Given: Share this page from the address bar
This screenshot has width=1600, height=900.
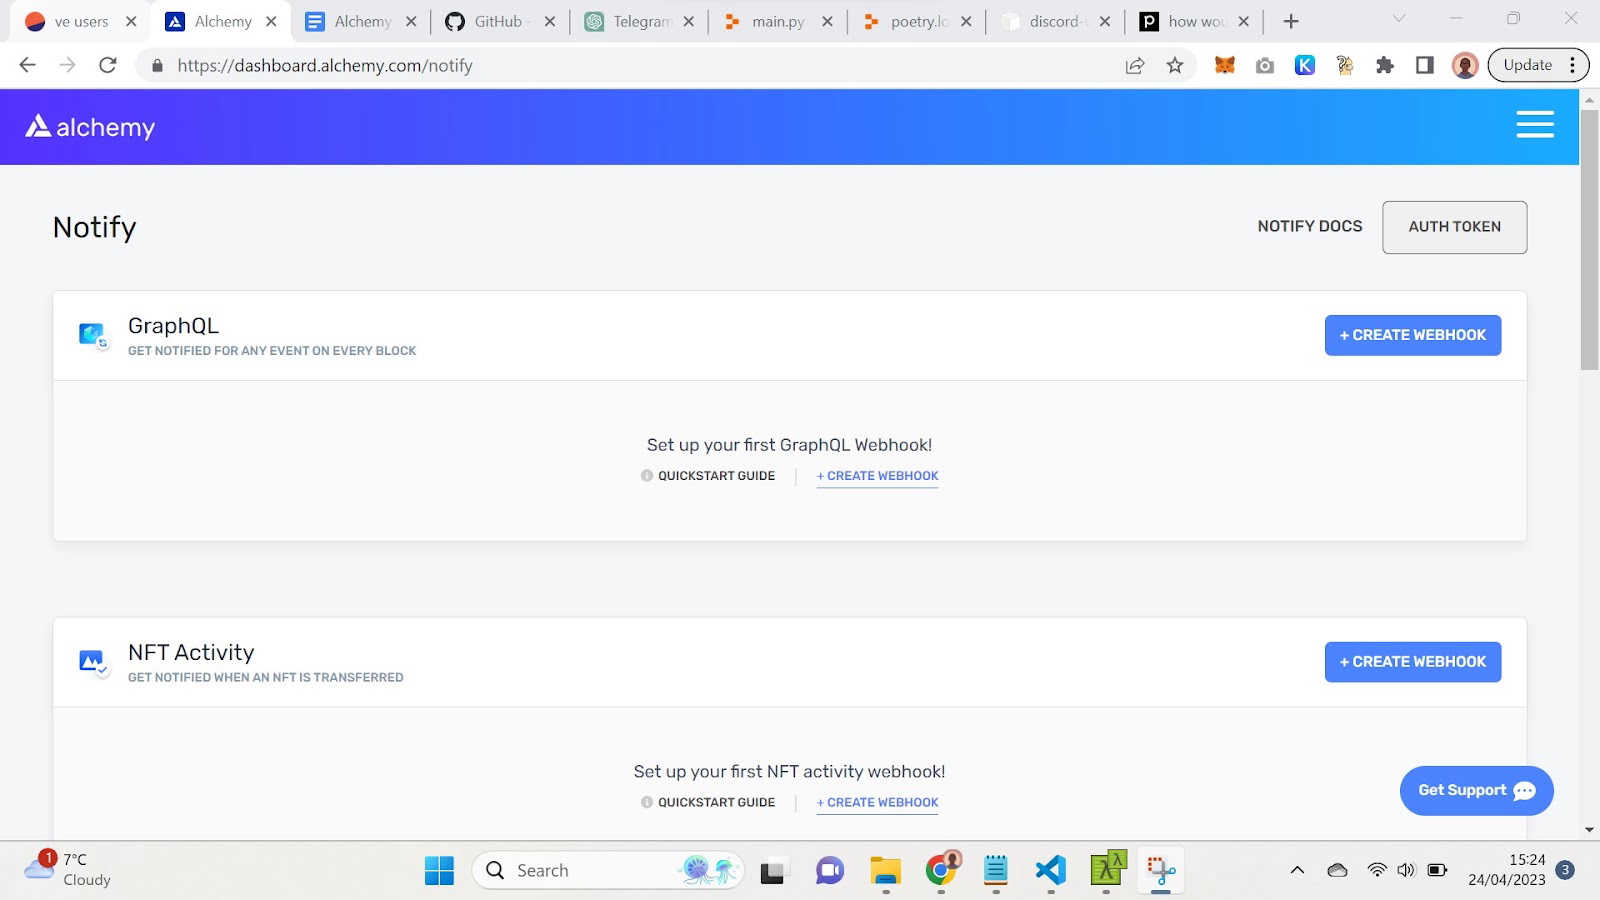Looking at the screenshot, I should coord(1135,65).
